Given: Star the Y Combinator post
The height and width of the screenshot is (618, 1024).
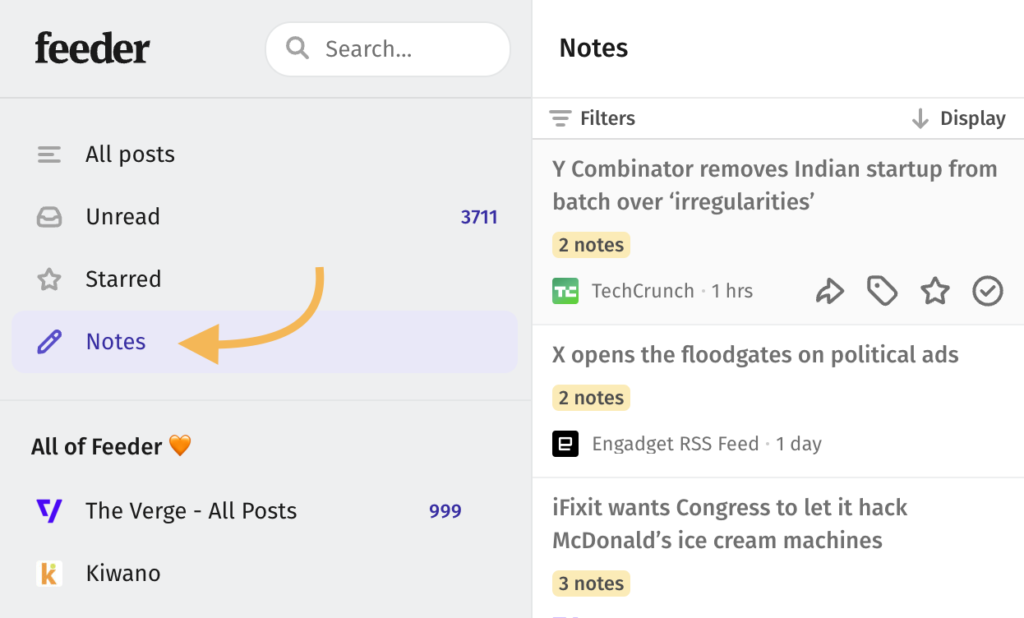Looking at the screenshot, I should click(x=935, y=291).
